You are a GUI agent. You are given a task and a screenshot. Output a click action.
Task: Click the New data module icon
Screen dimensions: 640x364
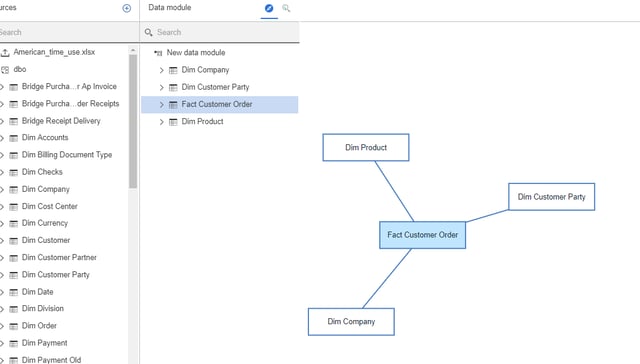pyautogui.click(x=158, y=53)
